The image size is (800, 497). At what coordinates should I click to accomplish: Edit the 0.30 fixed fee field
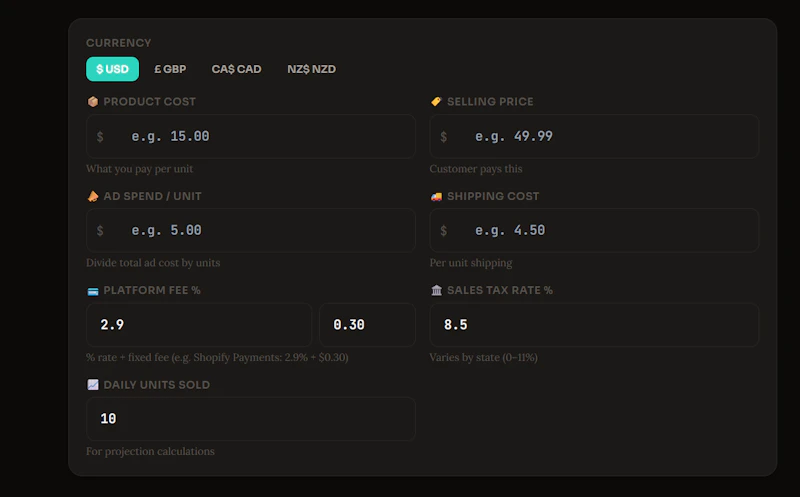(367, 325)
